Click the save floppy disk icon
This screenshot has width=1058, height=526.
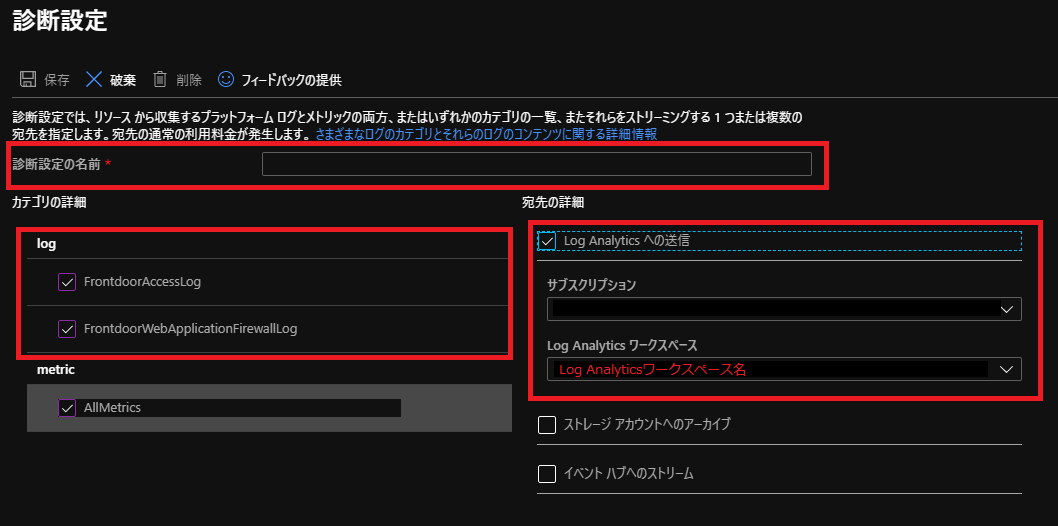(28, 80)
